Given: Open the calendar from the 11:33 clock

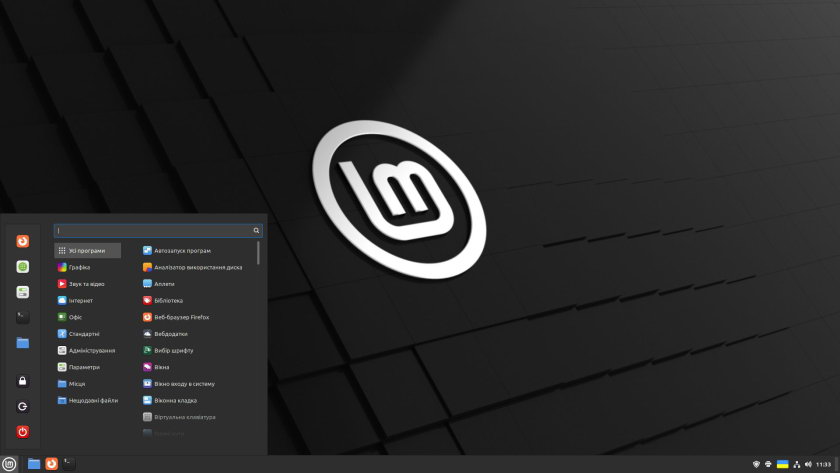Looking at the screenshot, I should pyautogui.click(x=823, y=464).
